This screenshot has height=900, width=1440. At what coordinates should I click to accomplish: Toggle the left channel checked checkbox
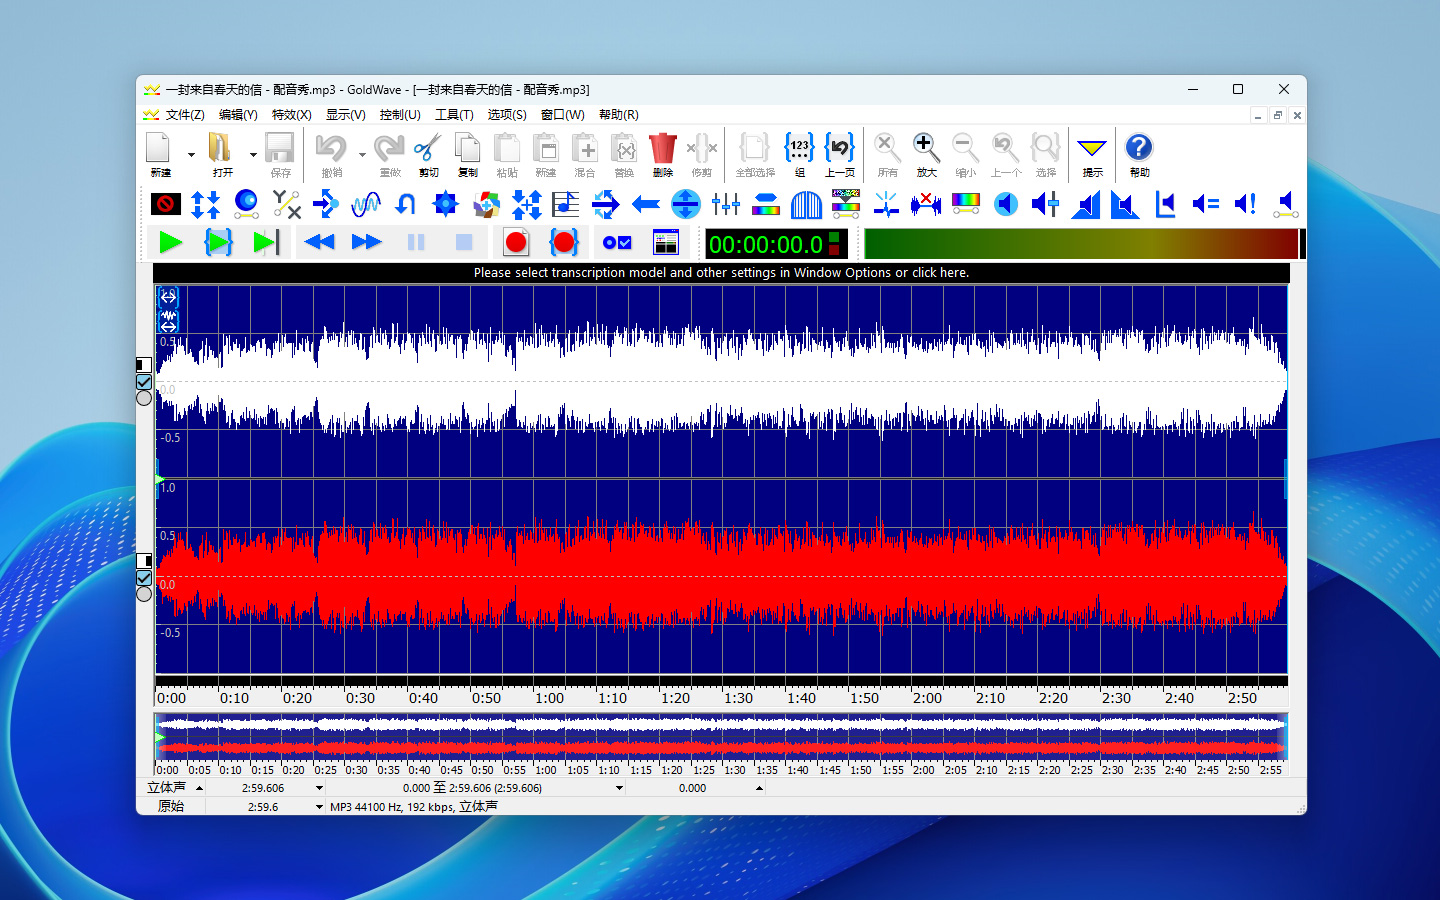pyautogui.click(x=144, y=382)
